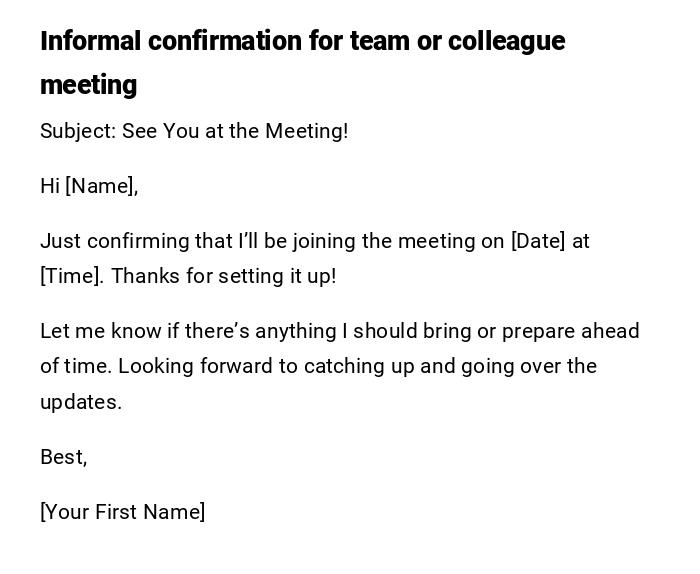Image resolution: width=700 pixels, height=574 pixels.
Task: Click the text "See You at the Meeting!"
Action: tap(235, 131)
